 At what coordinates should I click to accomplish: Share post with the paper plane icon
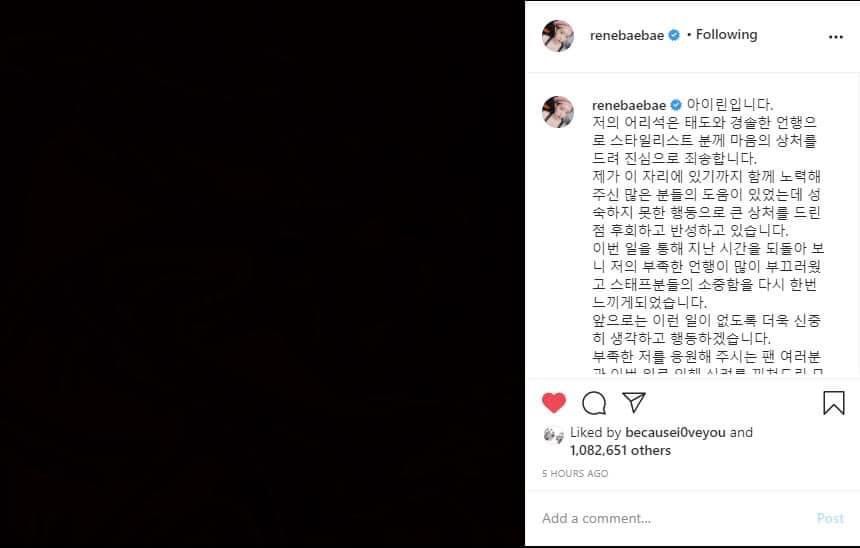[634, 402]
